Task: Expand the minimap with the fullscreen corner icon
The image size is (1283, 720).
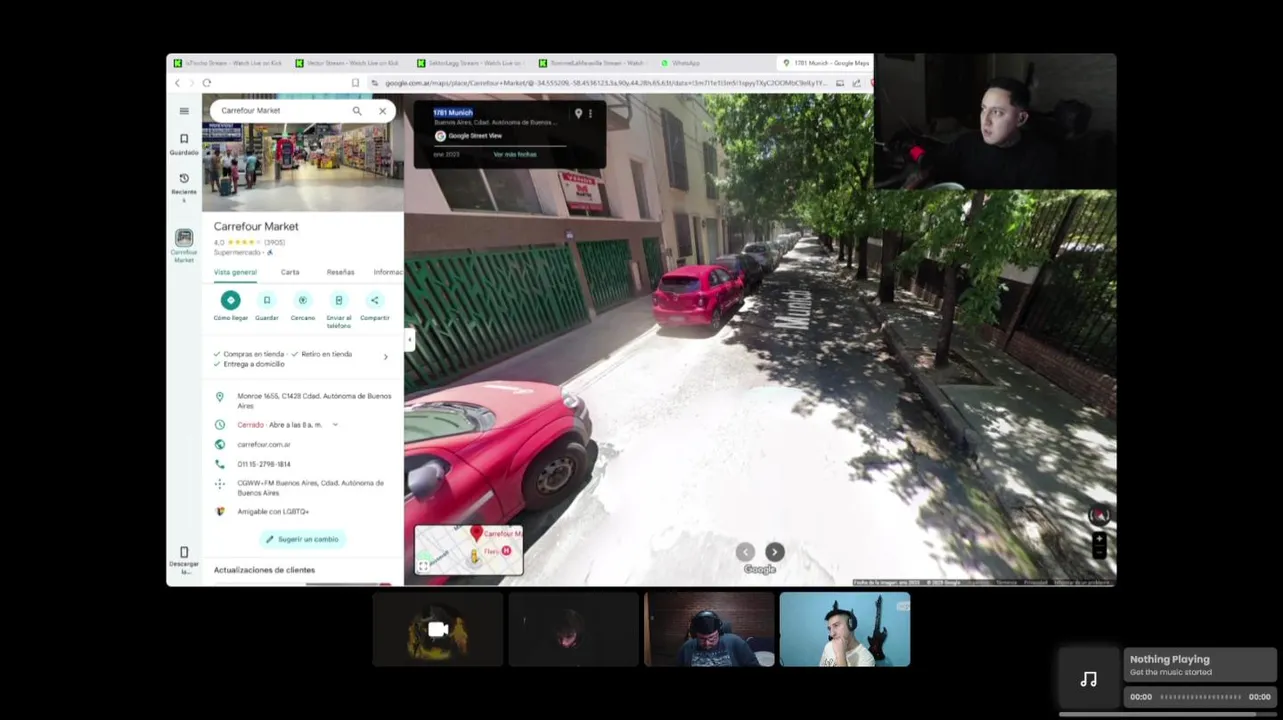Action: pos(424,566)
